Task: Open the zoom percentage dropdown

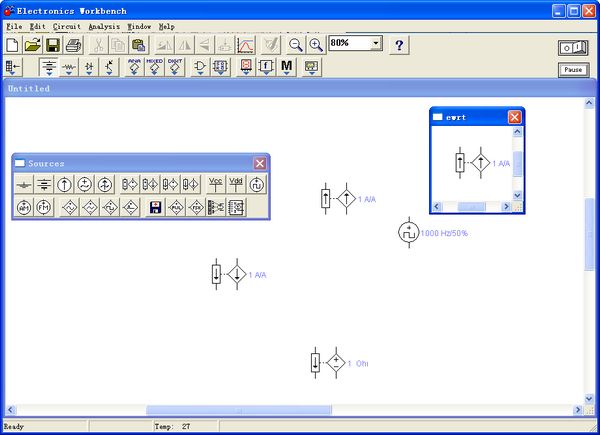Action: click(x=376, y=44)
